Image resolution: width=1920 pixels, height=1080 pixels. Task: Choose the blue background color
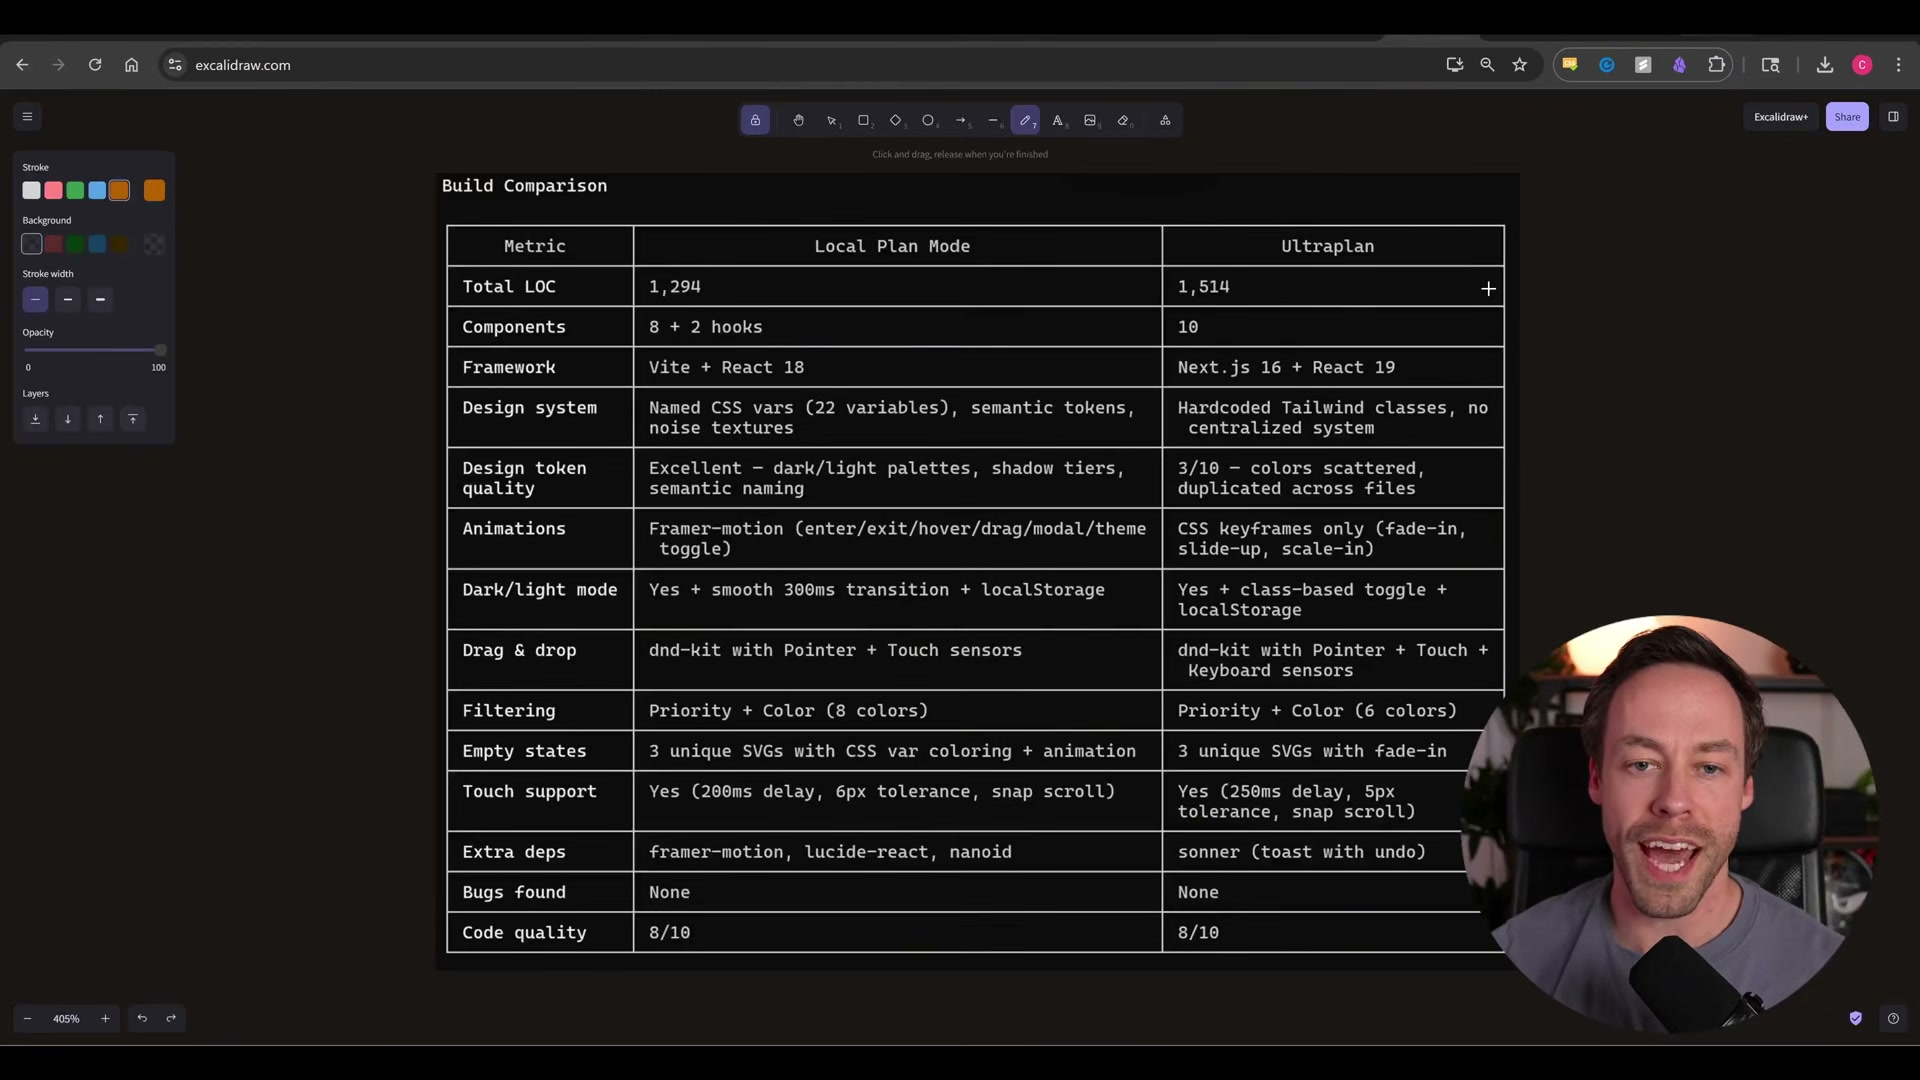[x=97, y=244]
